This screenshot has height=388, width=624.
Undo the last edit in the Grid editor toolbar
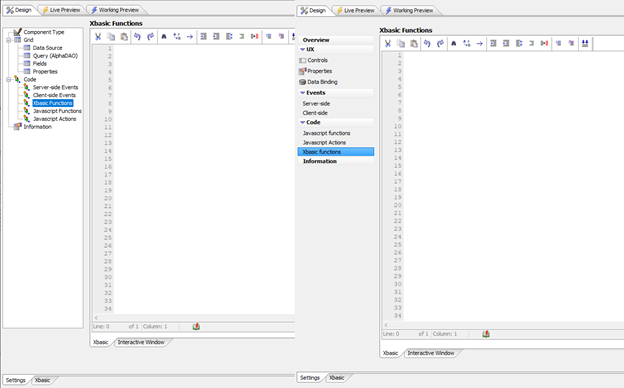(x=137, y=37)
